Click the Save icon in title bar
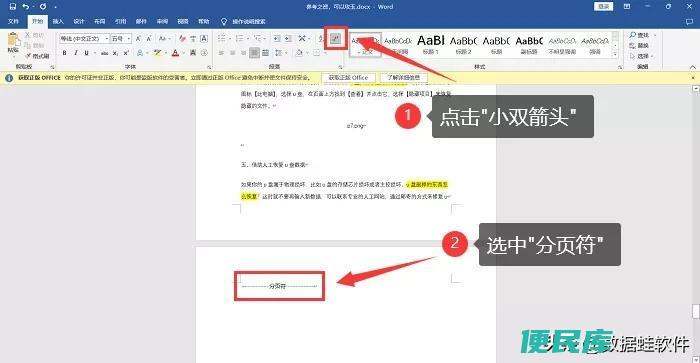 [12, 7]
